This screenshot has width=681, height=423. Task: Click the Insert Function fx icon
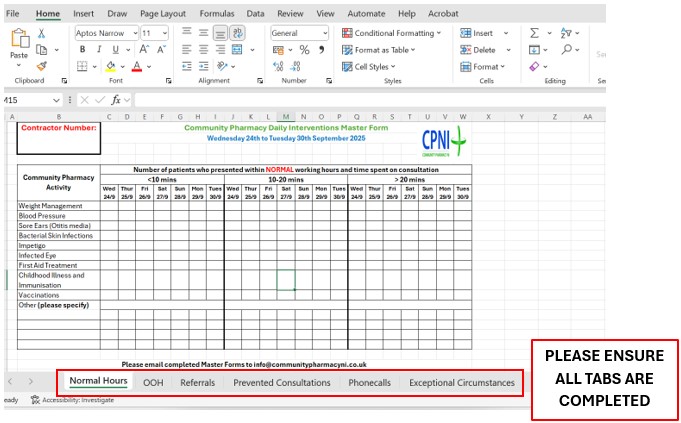(x=116, y=100)
